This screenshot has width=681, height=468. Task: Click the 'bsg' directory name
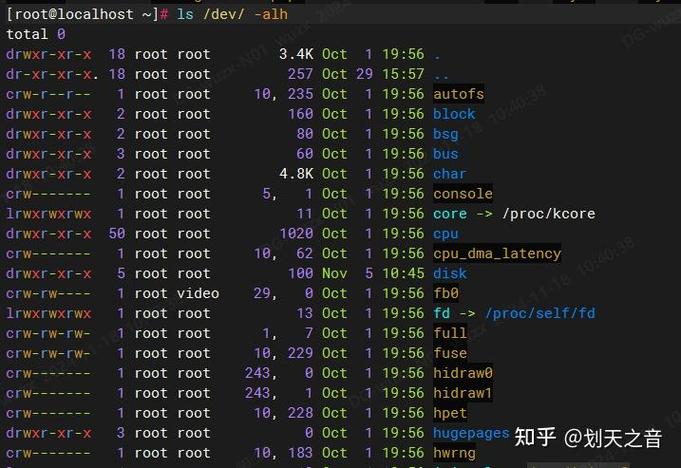pyautogui.click(x=445, y=134)
